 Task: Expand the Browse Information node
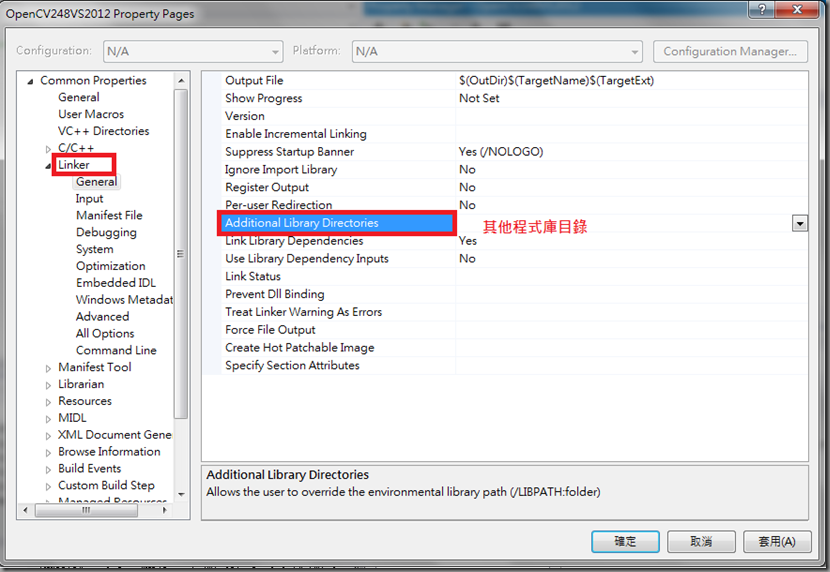tap(48, 453)
